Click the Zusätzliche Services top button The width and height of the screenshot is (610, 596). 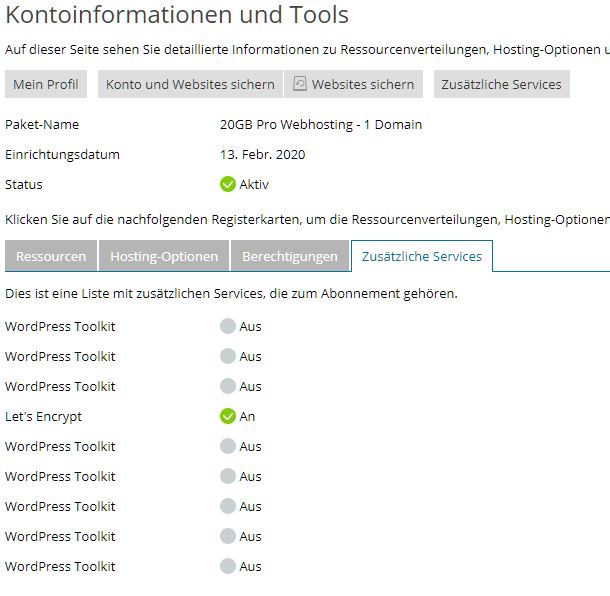pyautogui.click(x=501, y=84)
